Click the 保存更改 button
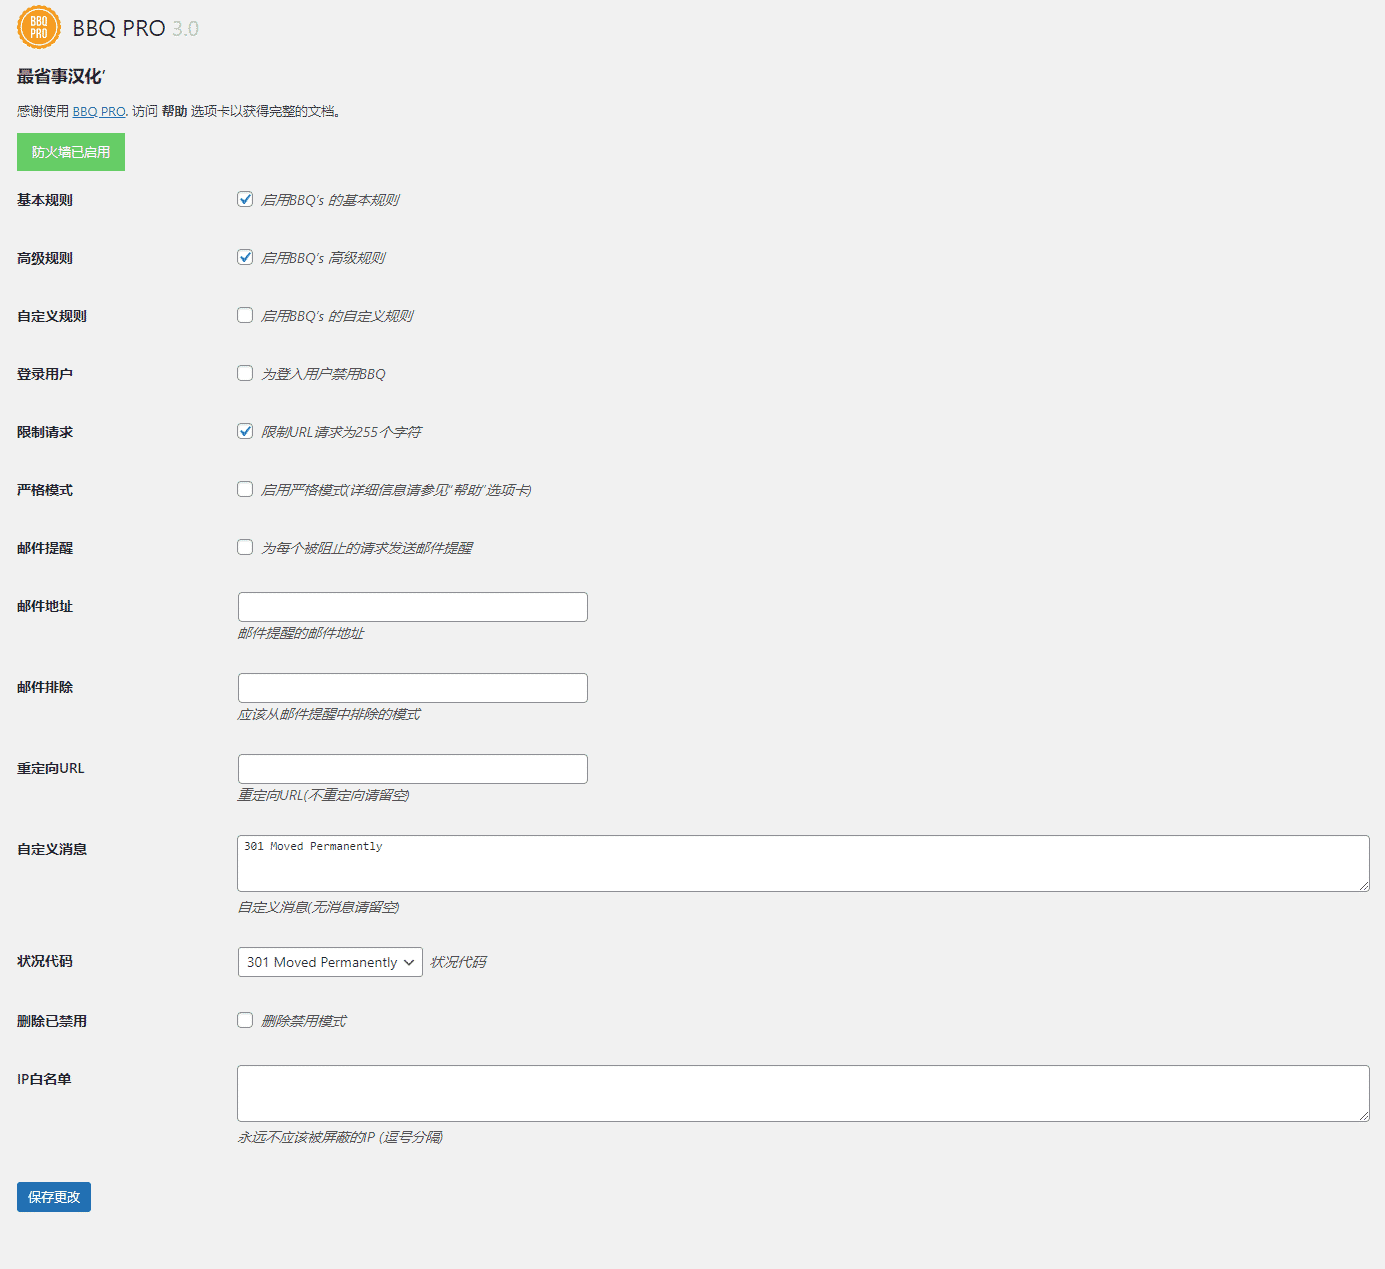This screenshot has height=1269, width=1385. click(x=54, y=1197)
